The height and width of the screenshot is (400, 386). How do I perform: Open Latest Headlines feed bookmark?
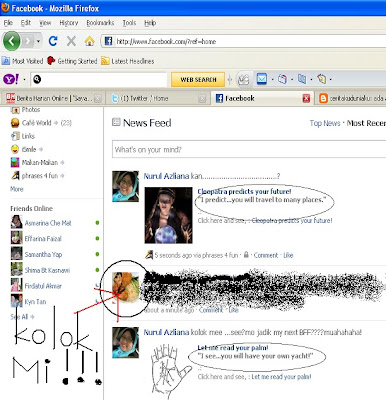[x=128, y=61]
